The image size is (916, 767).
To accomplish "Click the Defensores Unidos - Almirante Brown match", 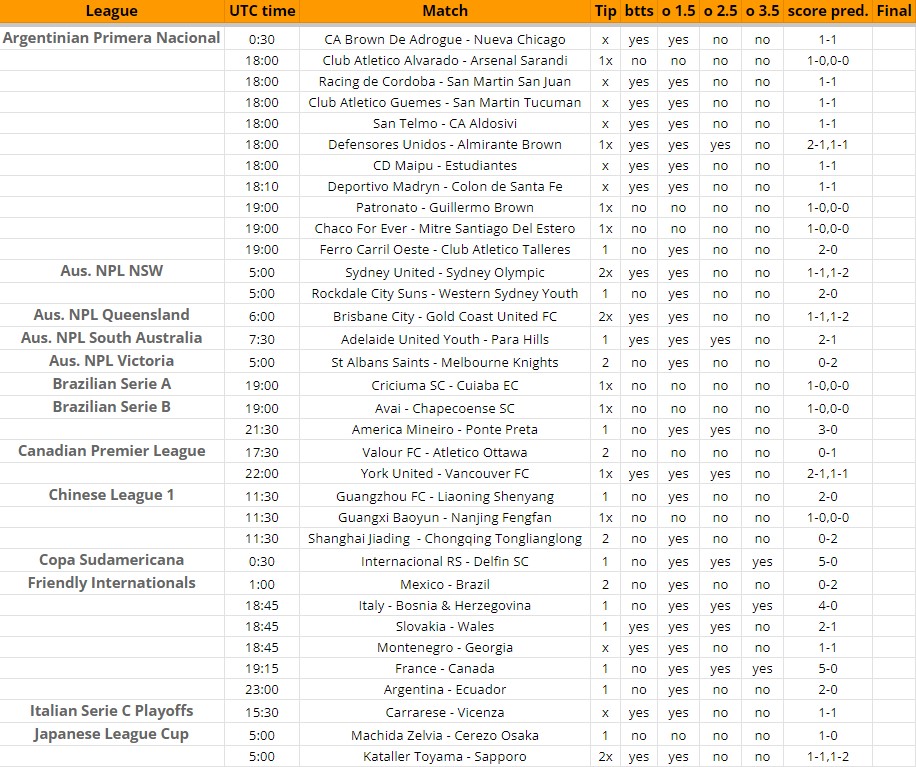I will click(445, 145).
